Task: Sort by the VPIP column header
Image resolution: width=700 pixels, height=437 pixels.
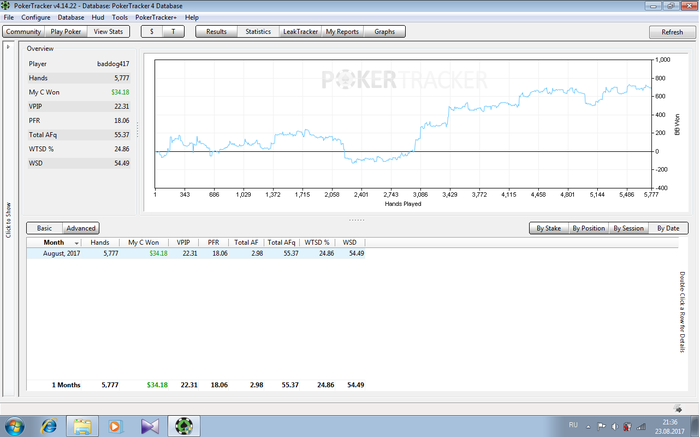Action: (x=183, y=242)
